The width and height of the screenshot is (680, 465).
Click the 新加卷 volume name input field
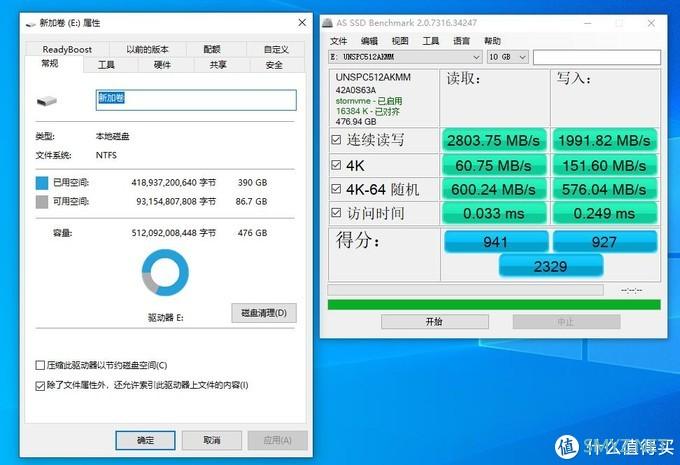(x=196, y=100)
